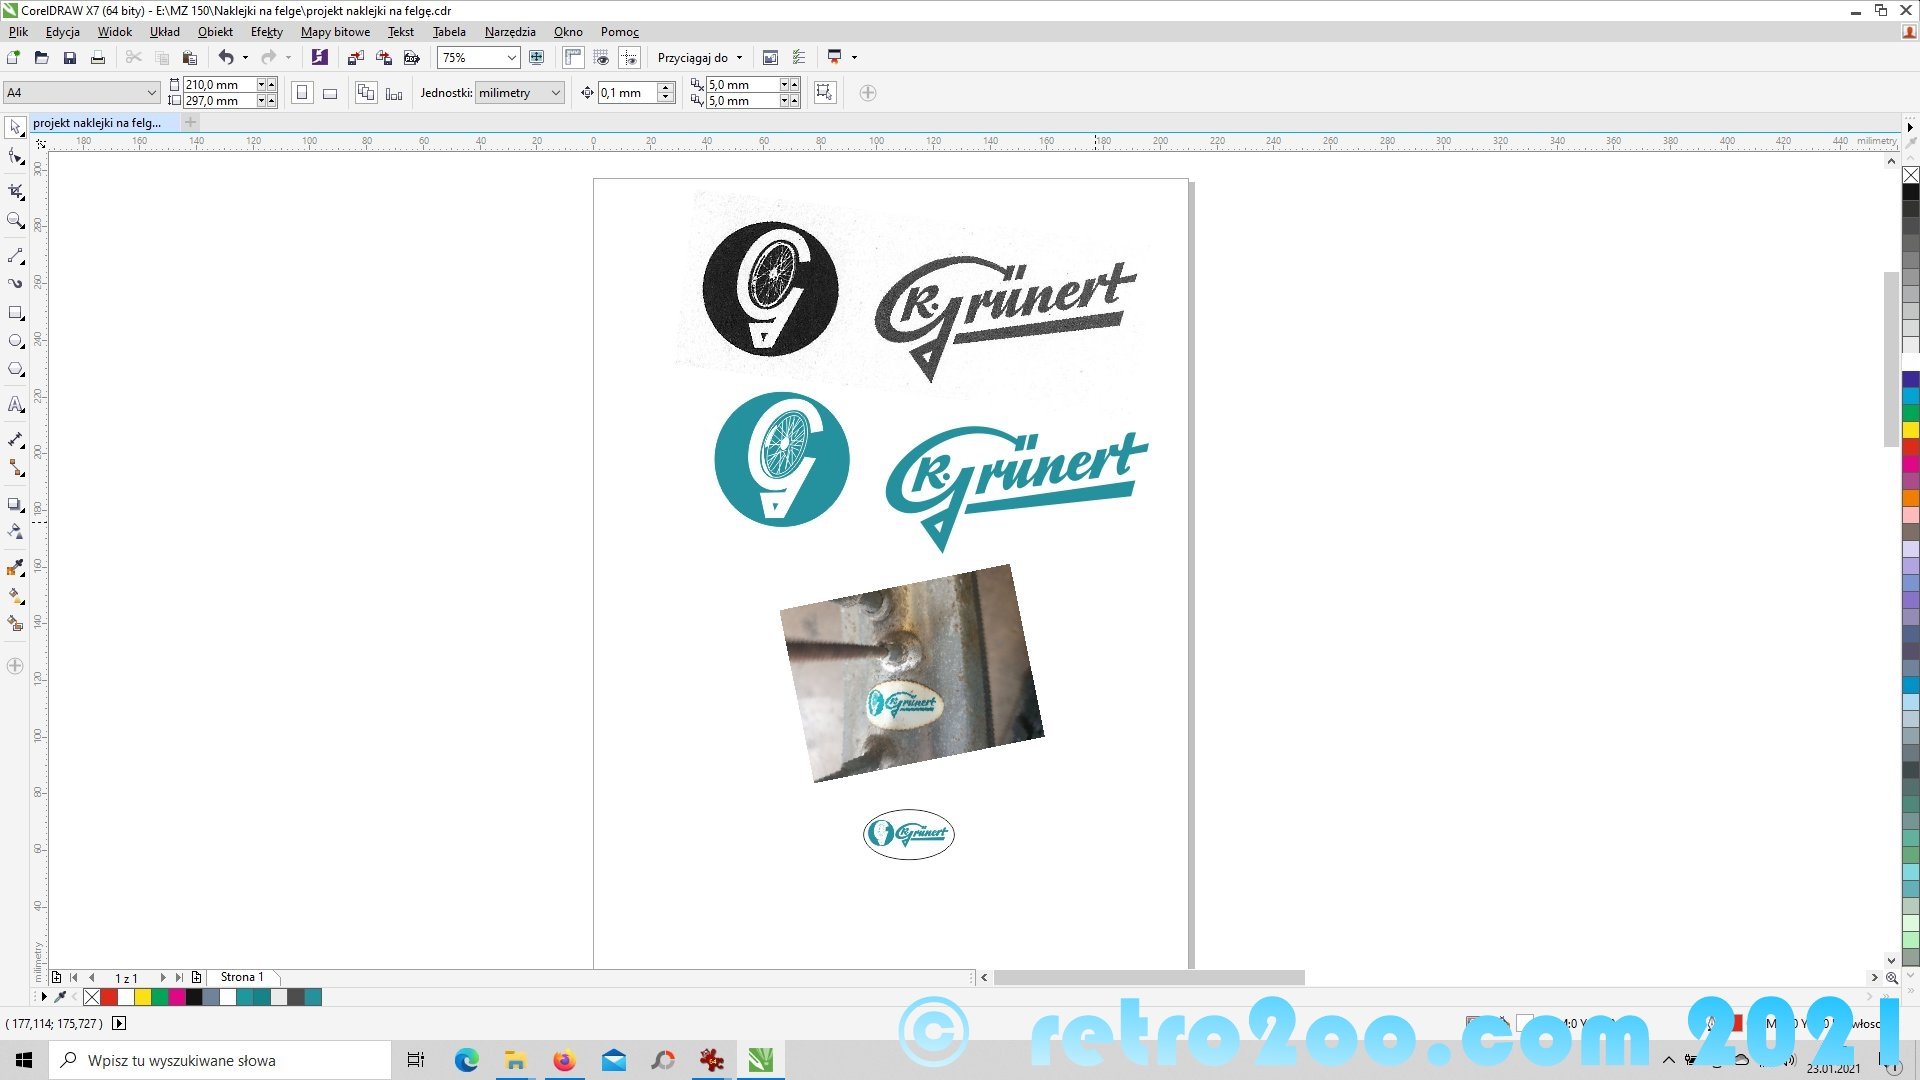This screenshot has width=1920, height=1080.
Task: Toggle show grid button
Action: tap(601, 58)
